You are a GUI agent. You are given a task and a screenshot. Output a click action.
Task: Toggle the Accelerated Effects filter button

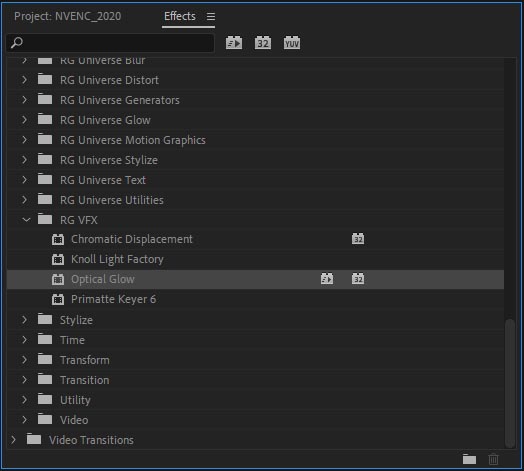tap(234, 43)
